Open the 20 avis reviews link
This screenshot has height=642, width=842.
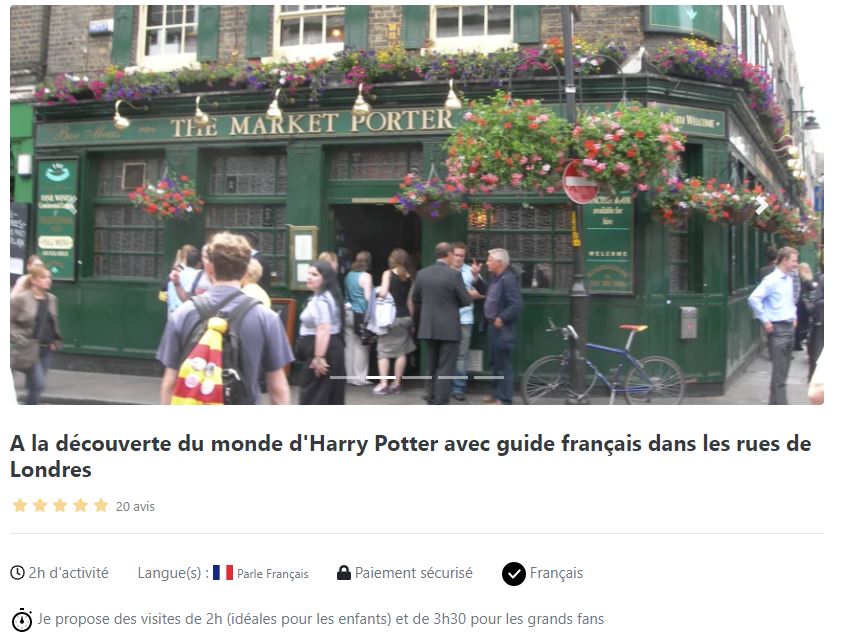135,507
